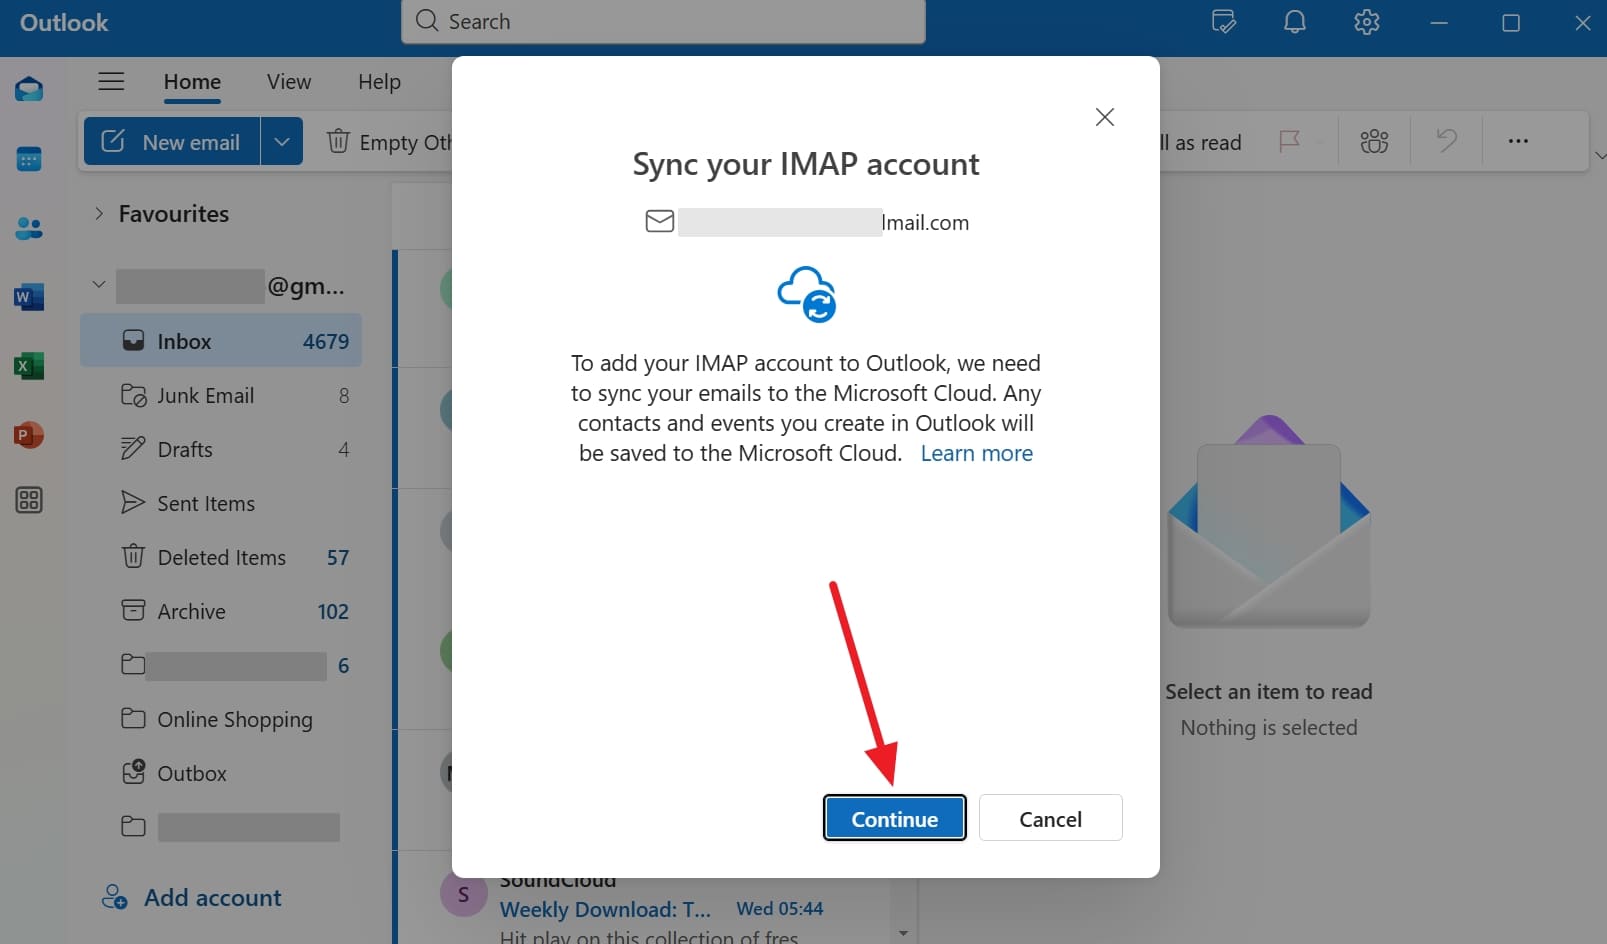Click Continue to sync IMAP account
Screen dimensions: 1607x944
[x=895, y=818]
